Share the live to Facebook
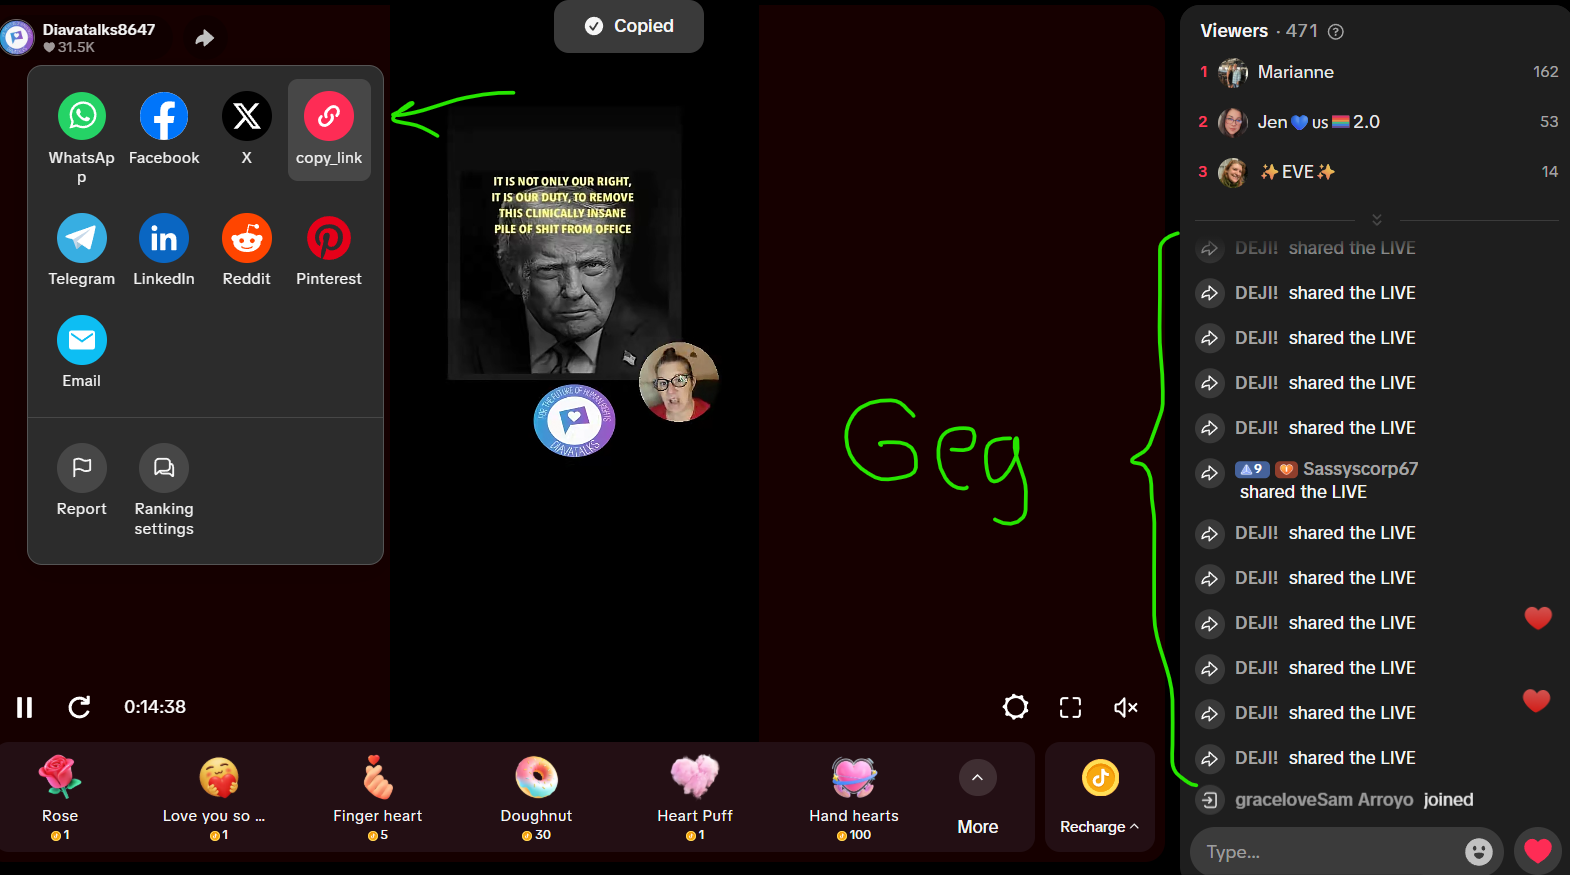This screenshot has height=875, width=1570. [x=164, y=117]
